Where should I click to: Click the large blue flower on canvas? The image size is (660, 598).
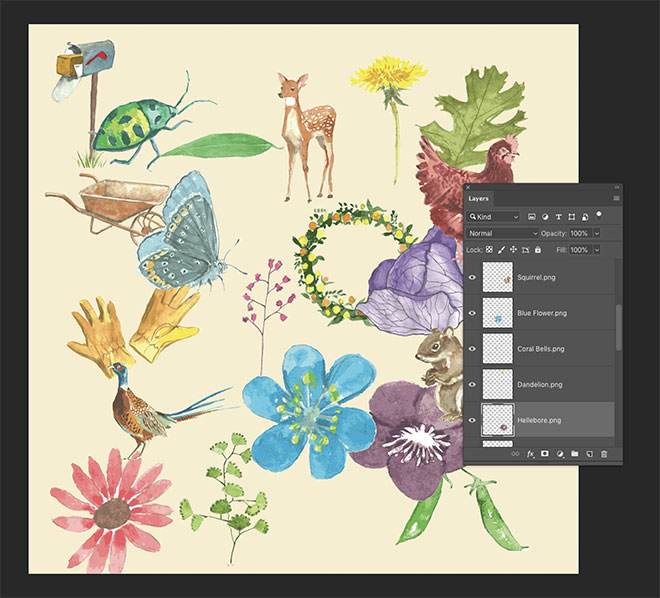[x=309, y=412]
